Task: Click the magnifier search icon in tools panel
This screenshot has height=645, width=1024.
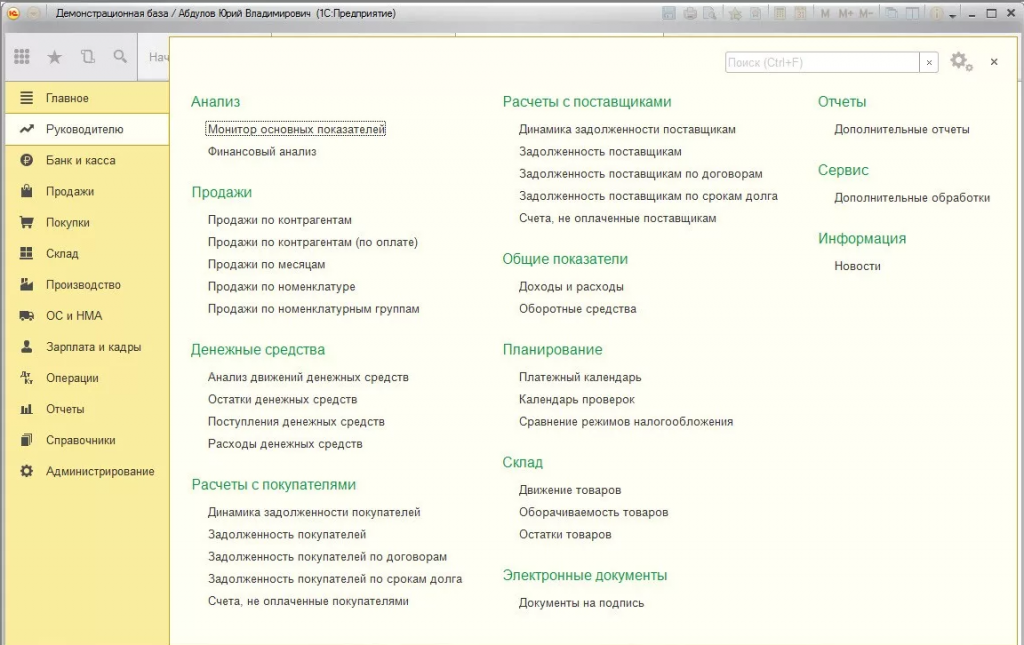Action: pyautogui.click(x=120, y=57)
